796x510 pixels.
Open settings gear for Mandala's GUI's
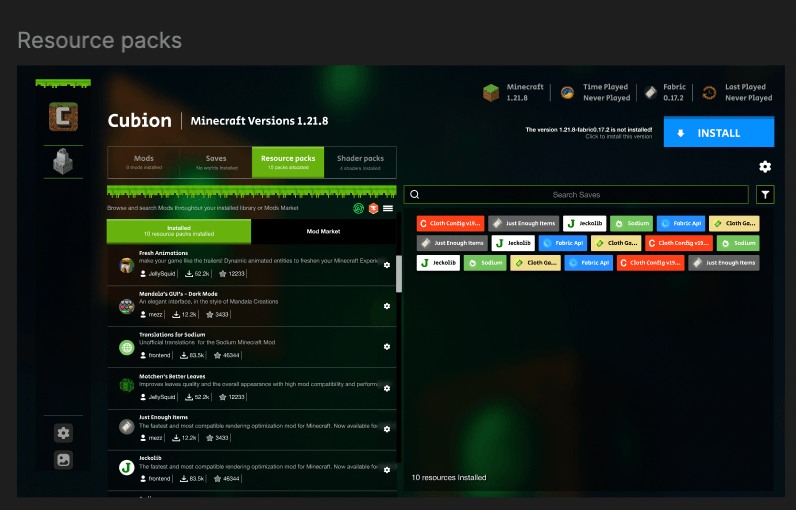(387, 306)
